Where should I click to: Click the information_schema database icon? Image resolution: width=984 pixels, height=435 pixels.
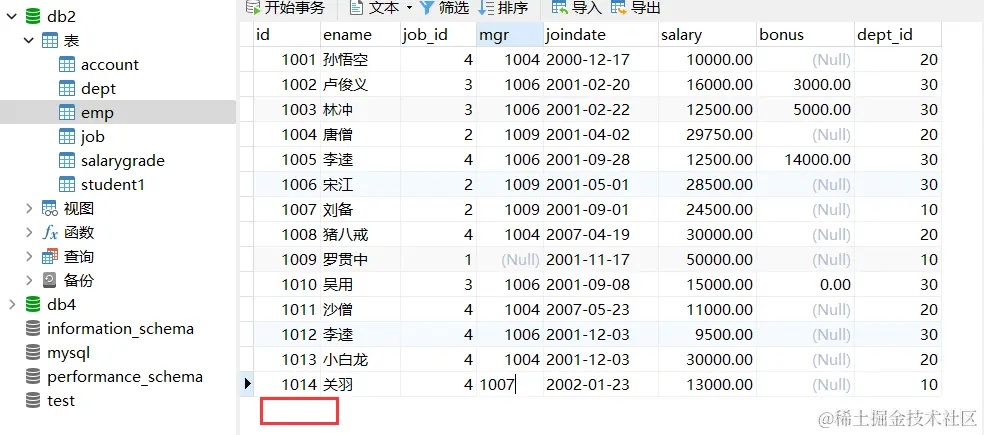coord(33,328)
